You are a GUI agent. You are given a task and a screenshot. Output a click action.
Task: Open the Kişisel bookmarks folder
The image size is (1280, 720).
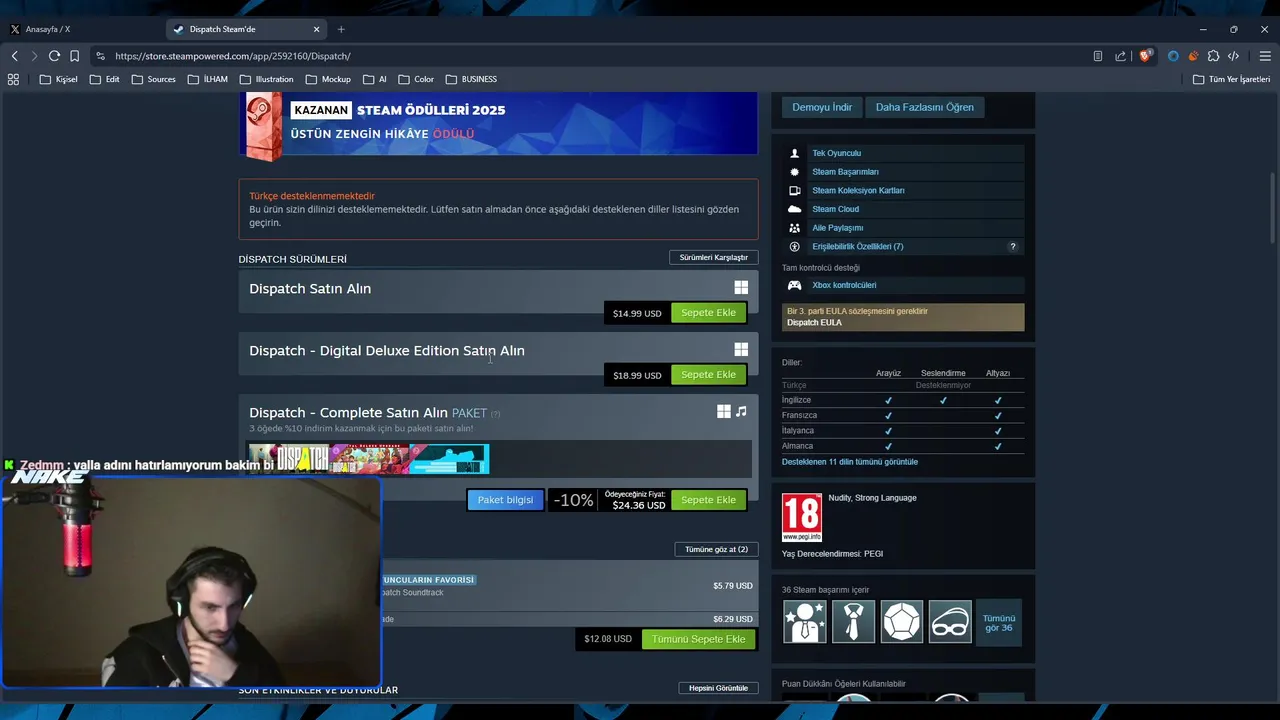pos(58,79)
